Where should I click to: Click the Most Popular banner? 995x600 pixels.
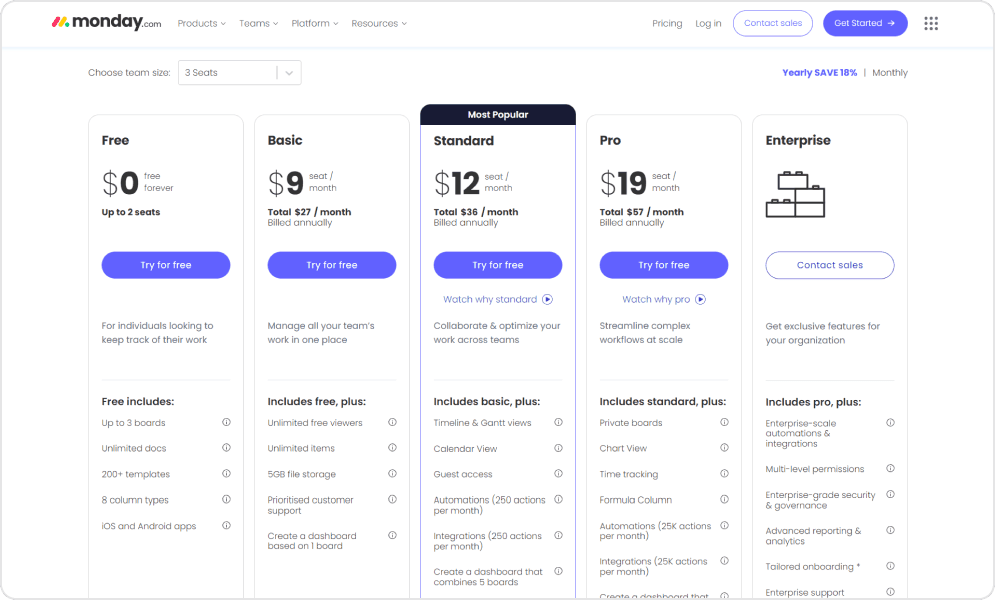pos(498,115)
